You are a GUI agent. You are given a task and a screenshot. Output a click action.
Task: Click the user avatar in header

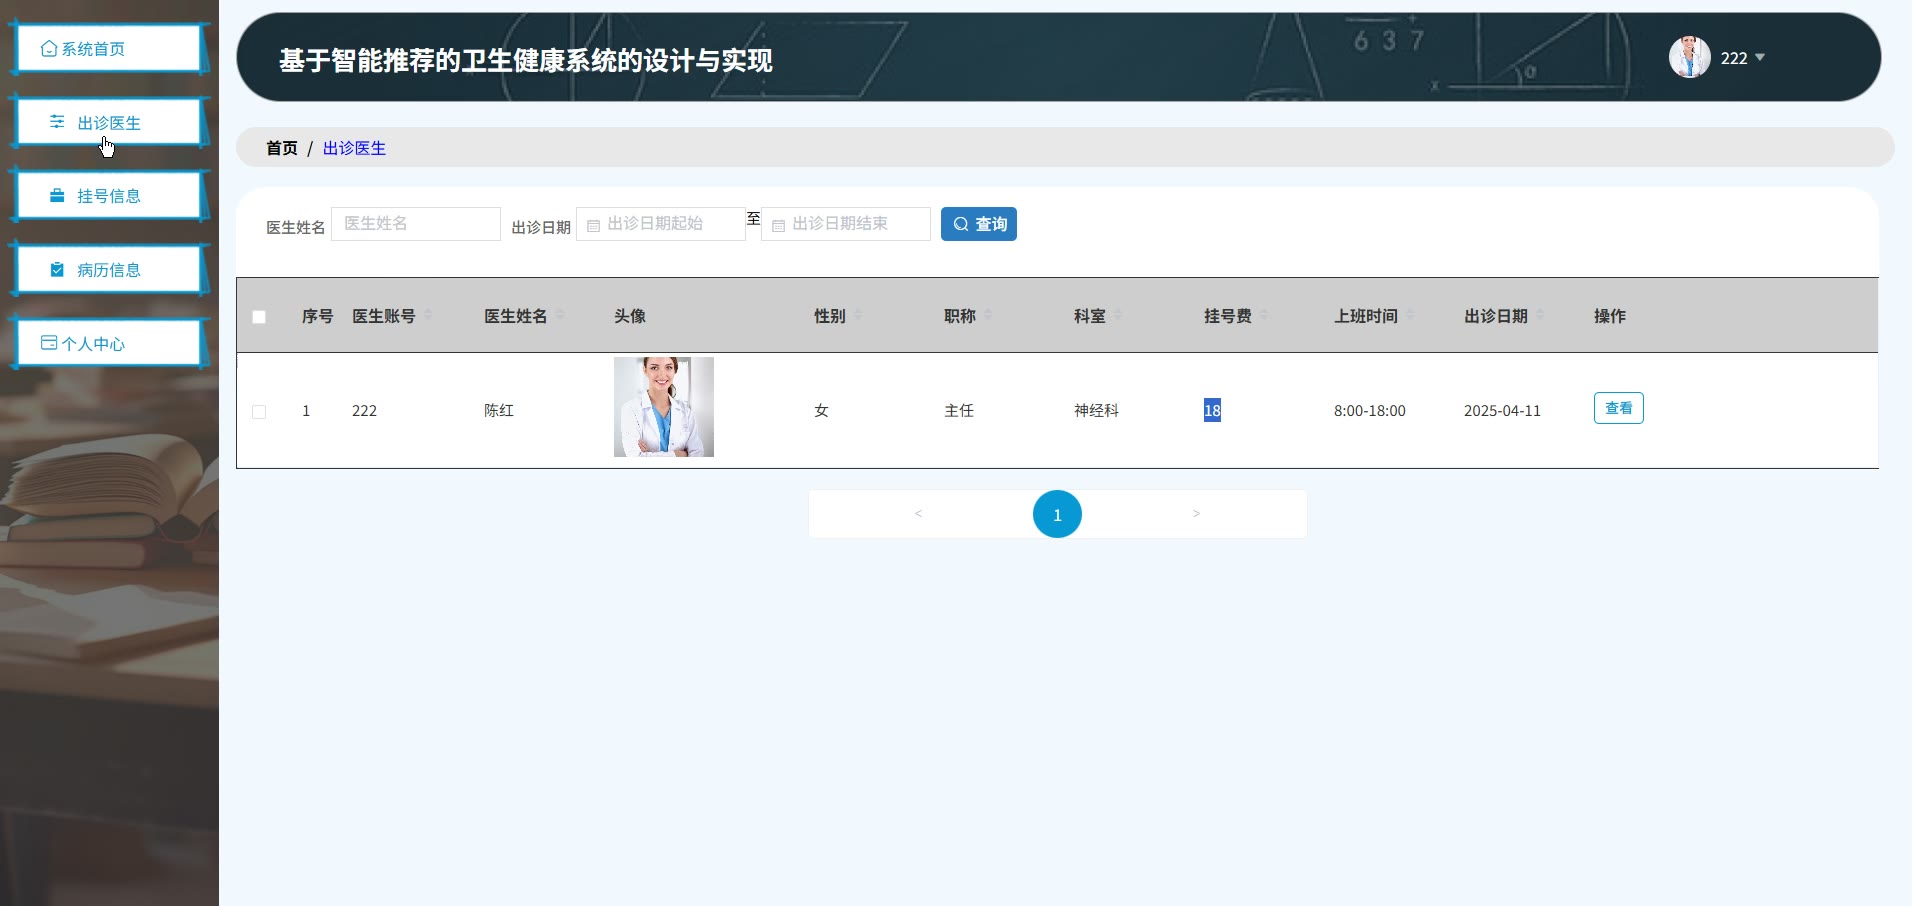pyautogui.click(x=1689, y=57)
